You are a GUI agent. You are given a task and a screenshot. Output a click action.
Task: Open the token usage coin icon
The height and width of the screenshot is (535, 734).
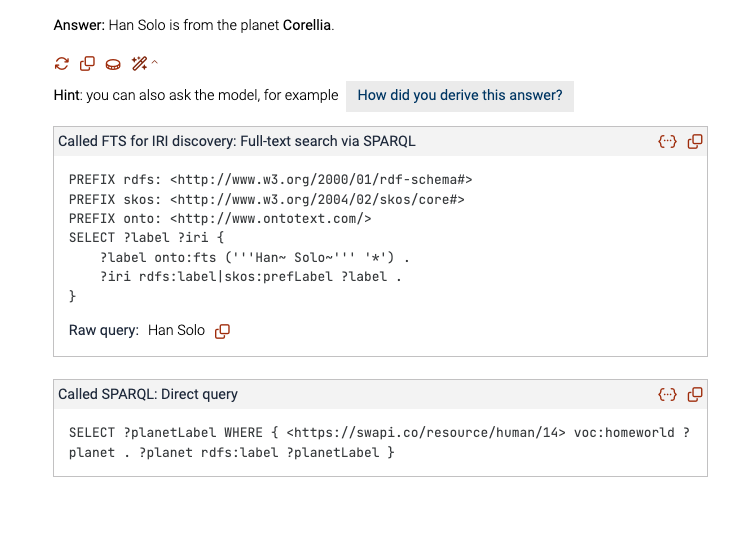113,64
